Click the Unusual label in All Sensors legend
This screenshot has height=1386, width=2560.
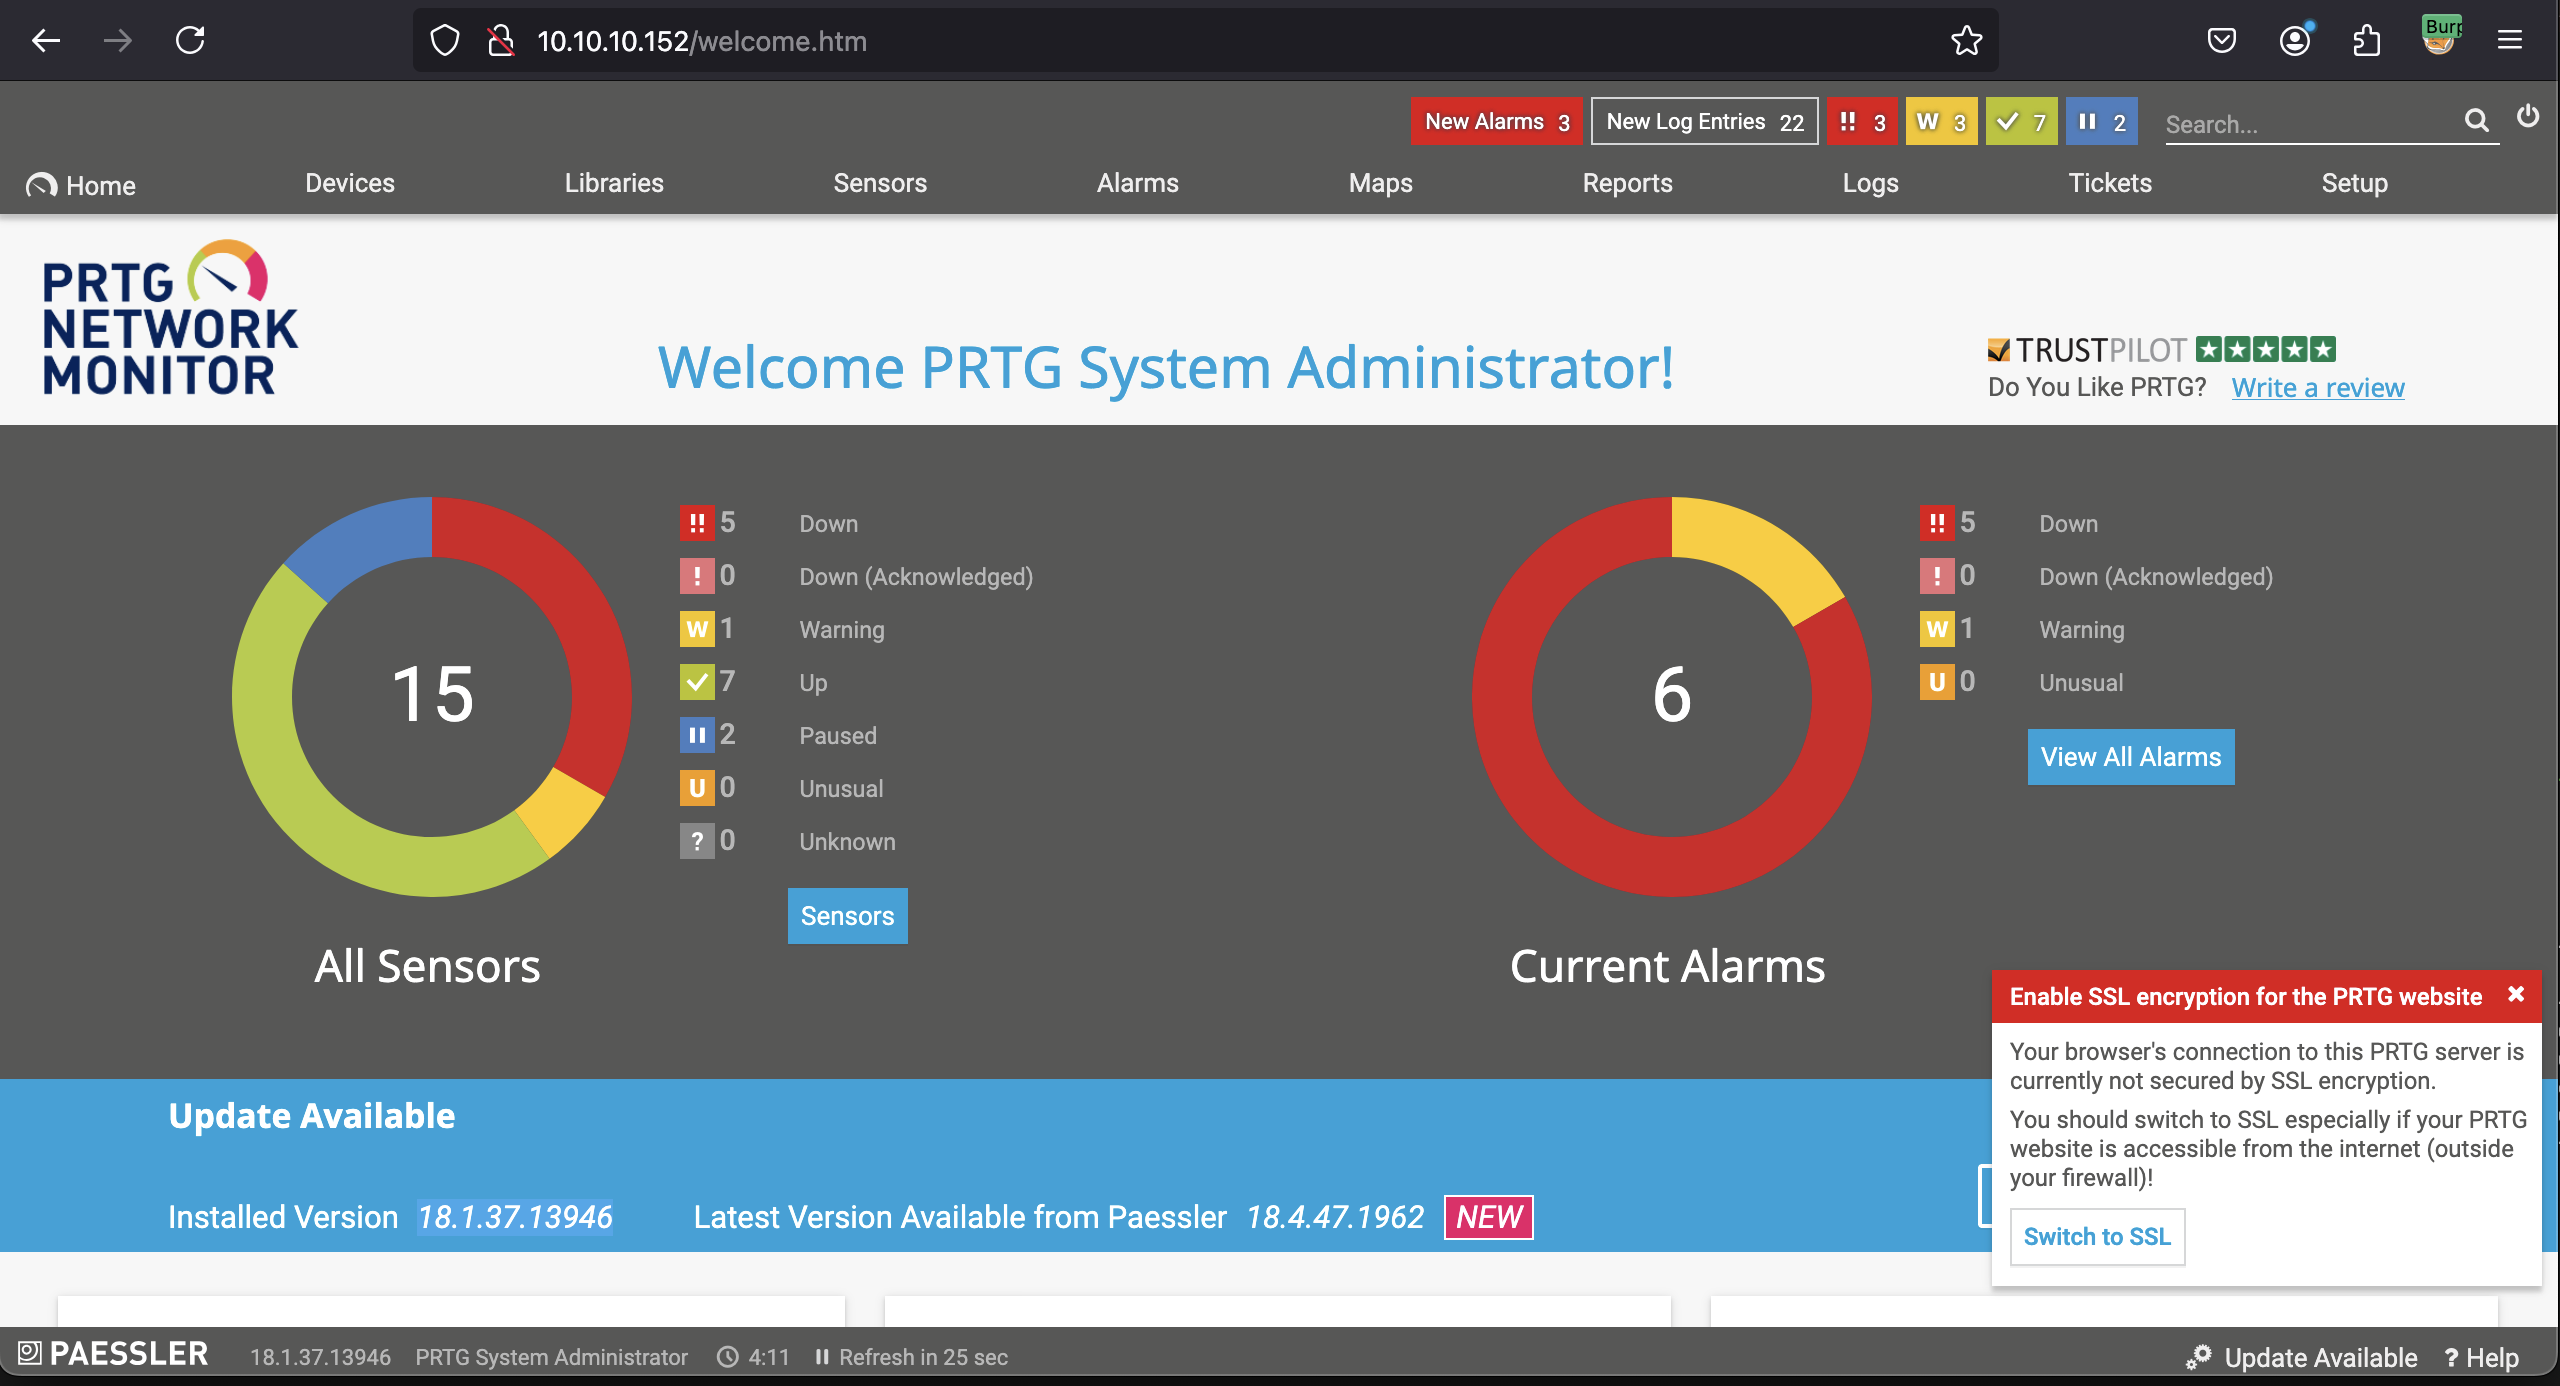pos(841,789)
